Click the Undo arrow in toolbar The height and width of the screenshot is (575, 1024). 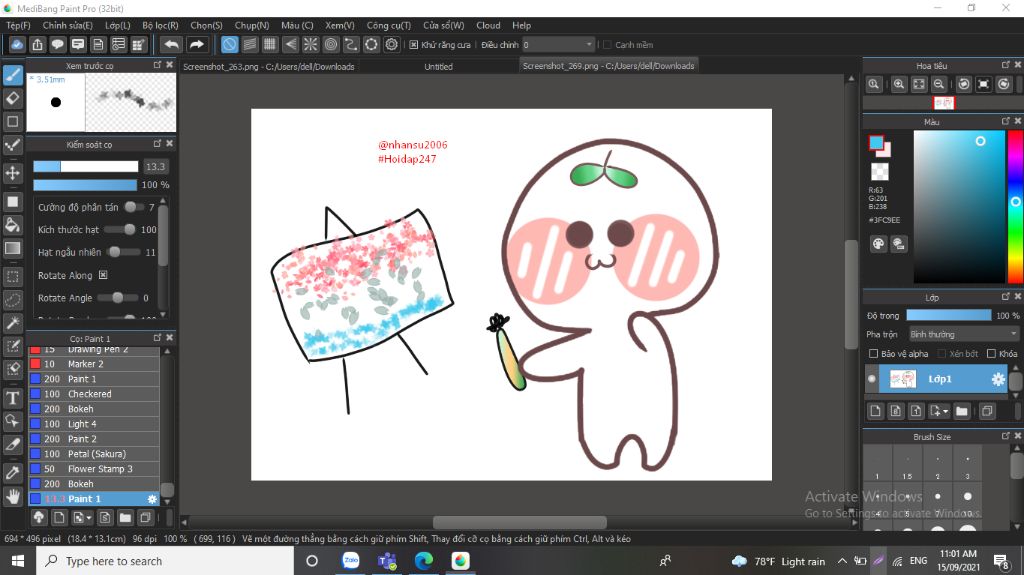[171, 44]
